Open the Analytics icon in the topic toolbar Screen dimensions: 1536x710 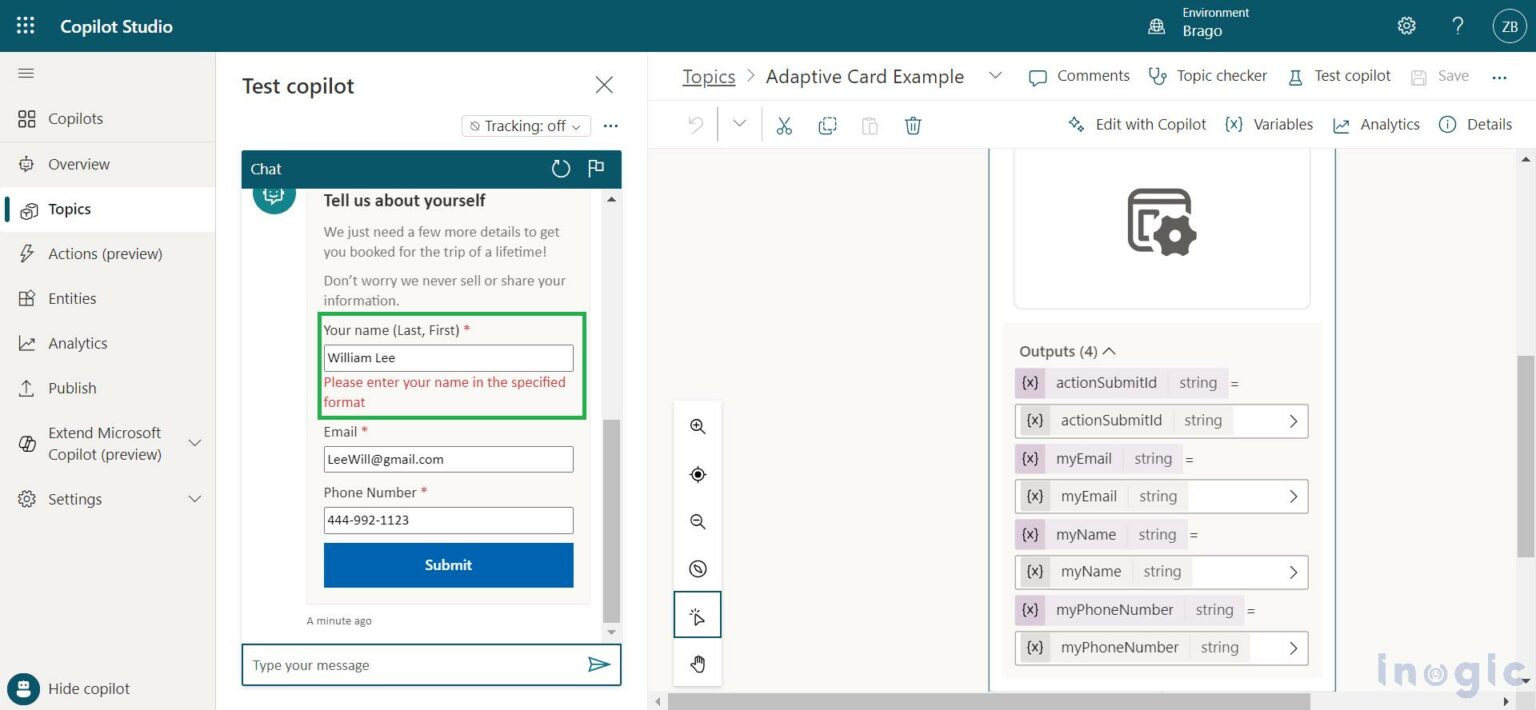point(1376,124)
